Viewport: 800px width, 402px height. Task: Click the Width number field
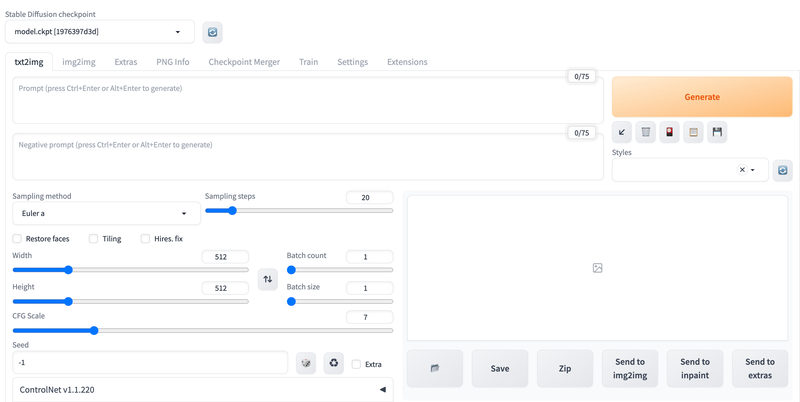pyautogui.click(x=225, y=257)
